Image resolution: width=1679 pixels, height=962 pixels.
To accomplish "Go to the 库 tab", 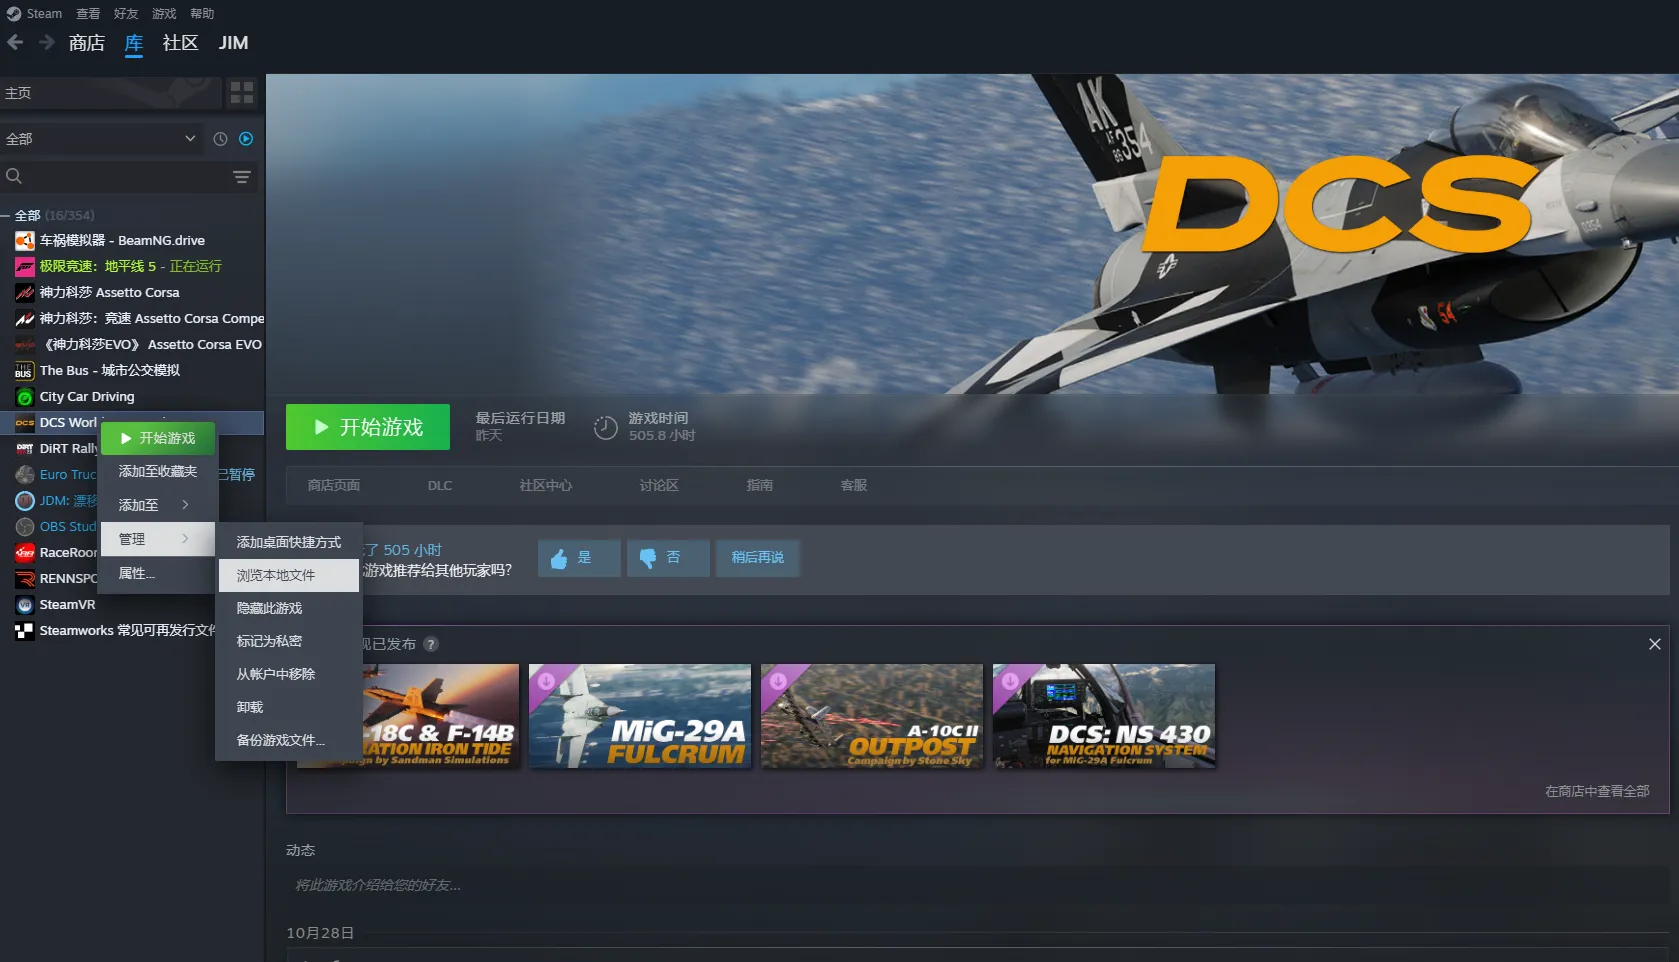I will click(134, 43).
